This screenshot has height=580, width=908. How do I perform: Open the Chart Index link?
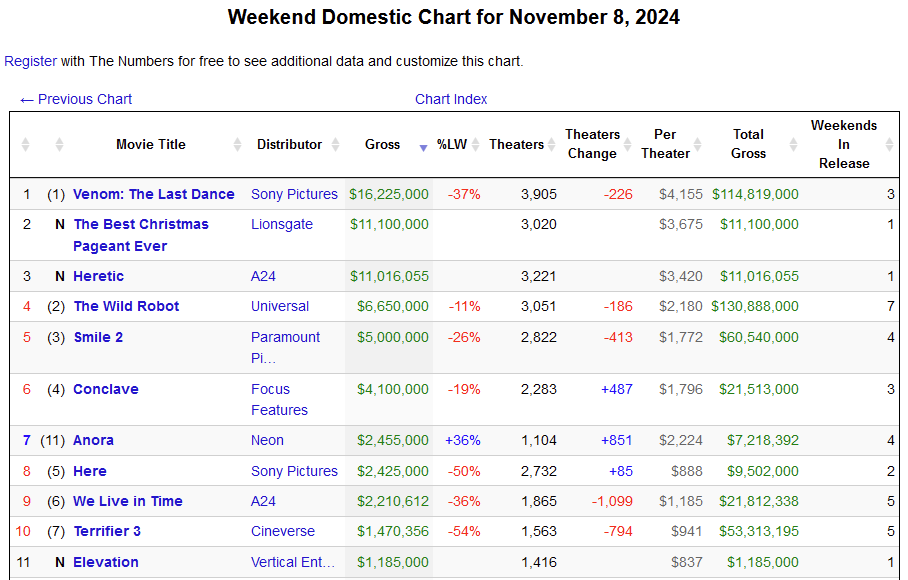pos(451,99)
